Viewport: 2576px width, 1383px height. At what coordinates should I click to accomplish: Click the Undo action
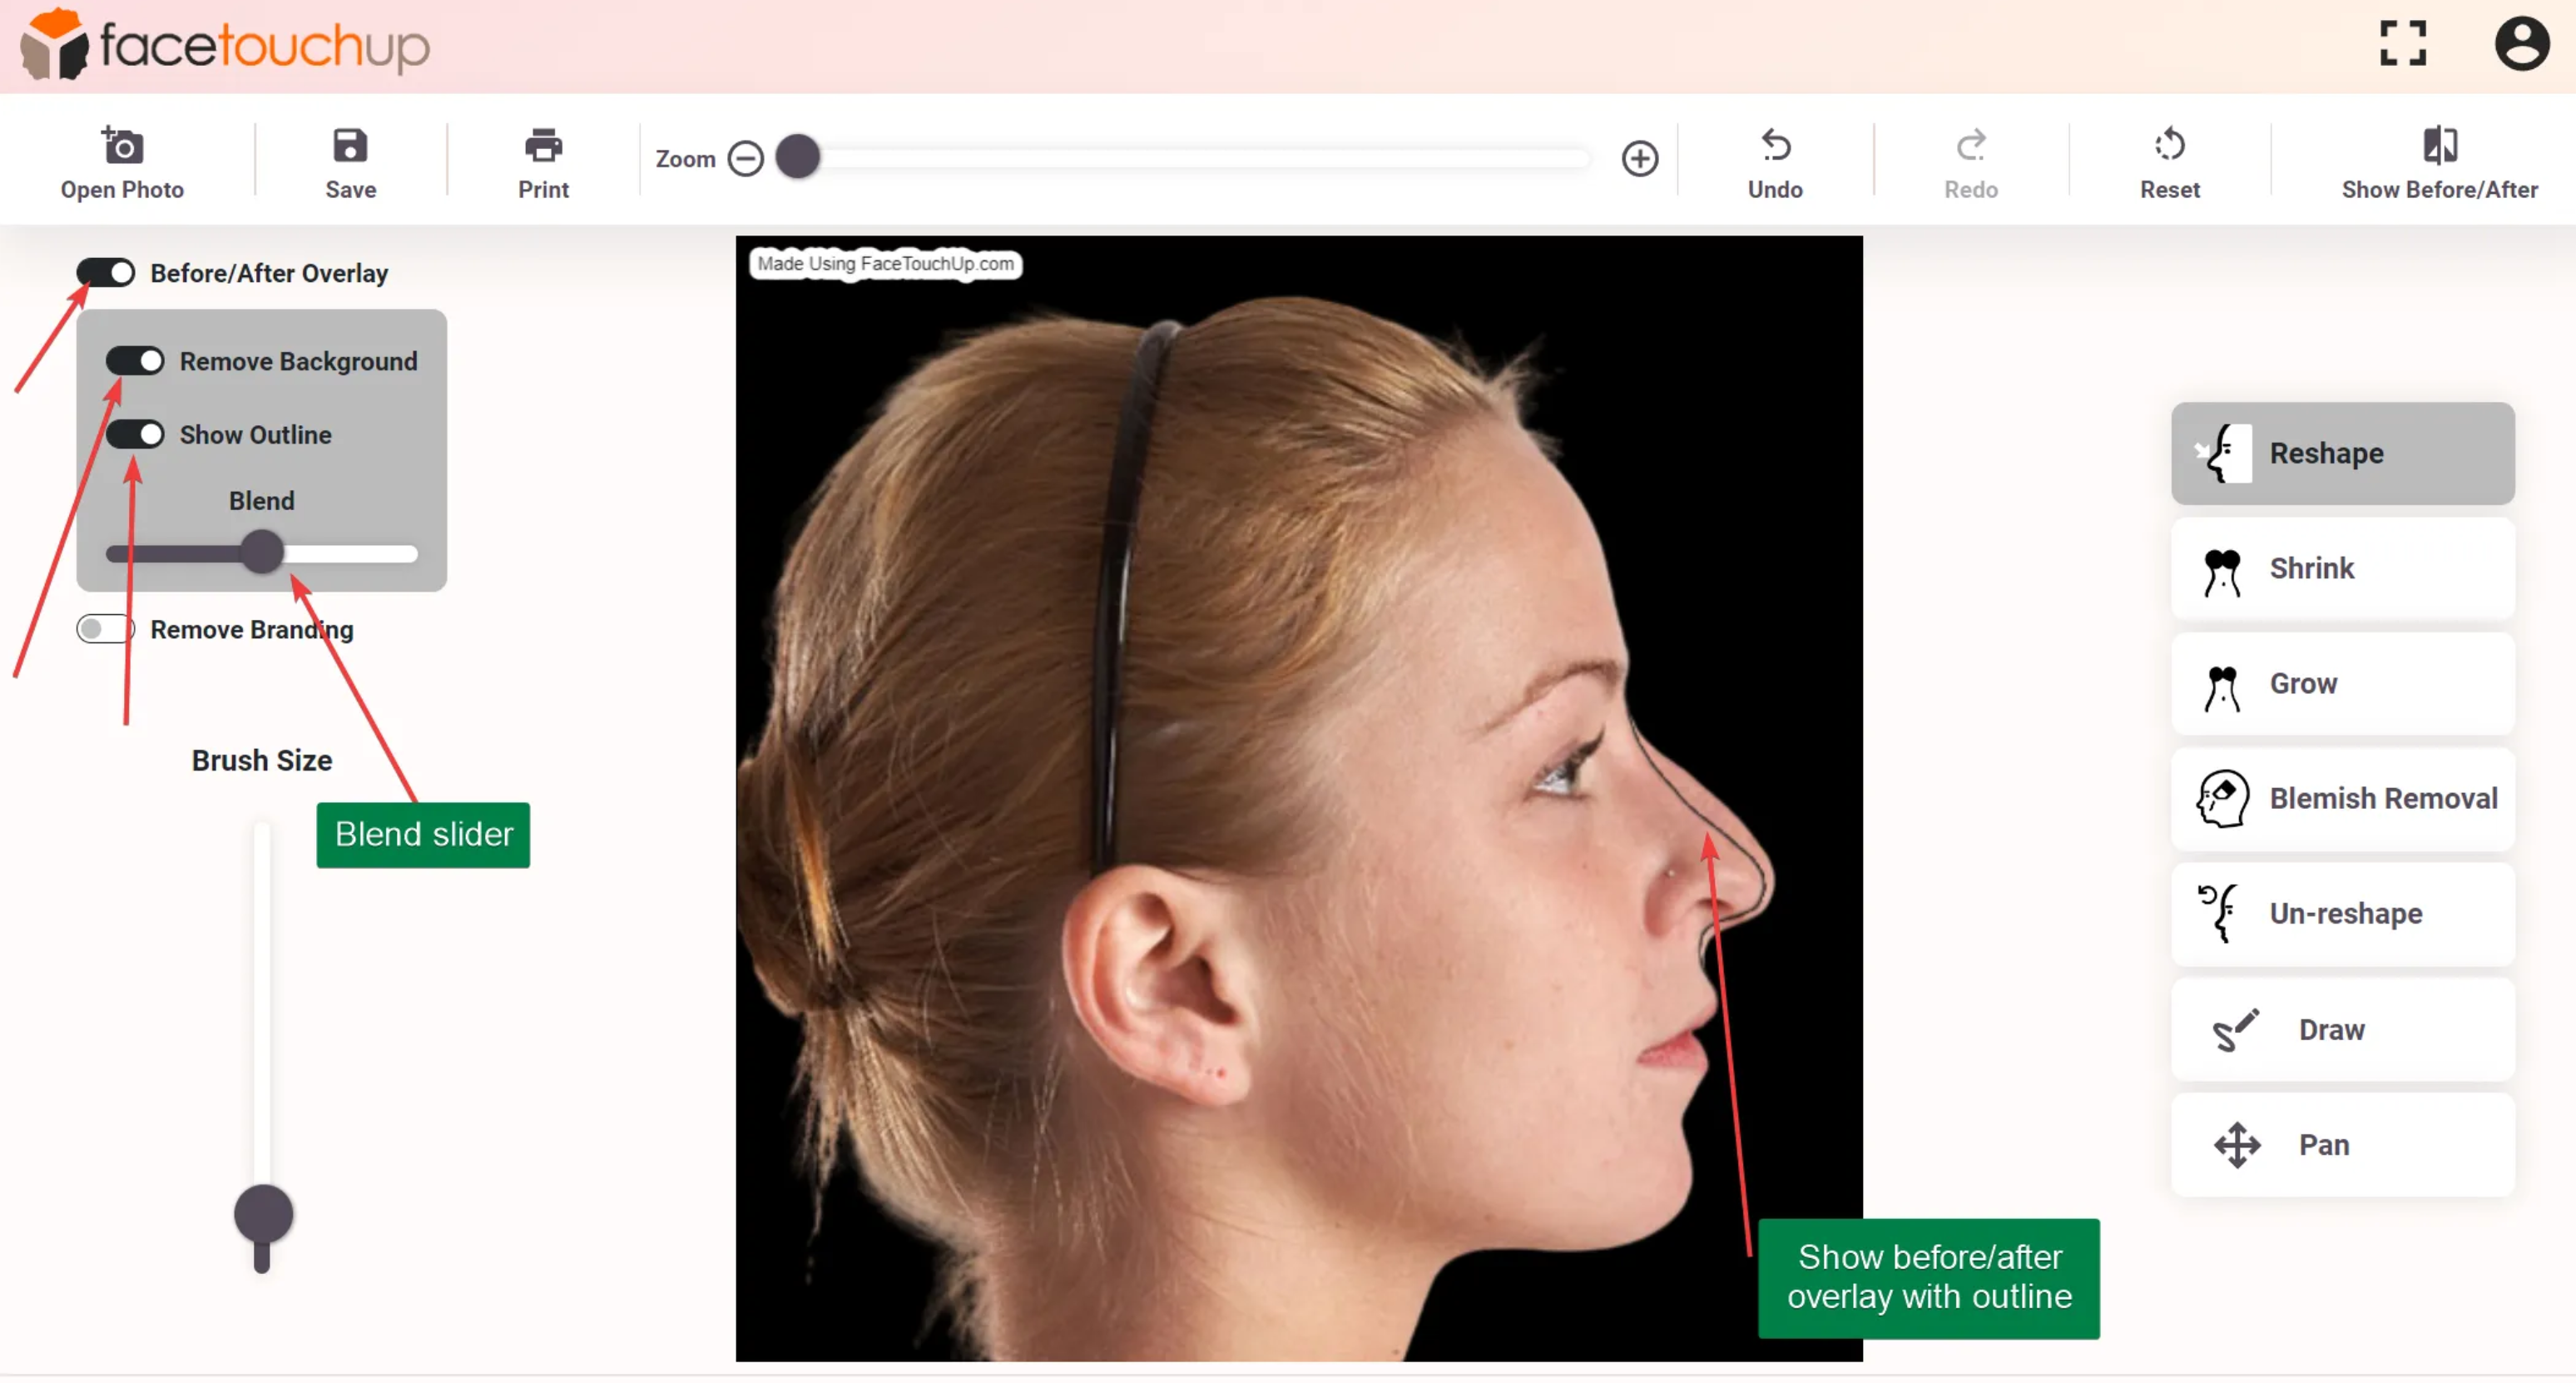click(1776, 161)
